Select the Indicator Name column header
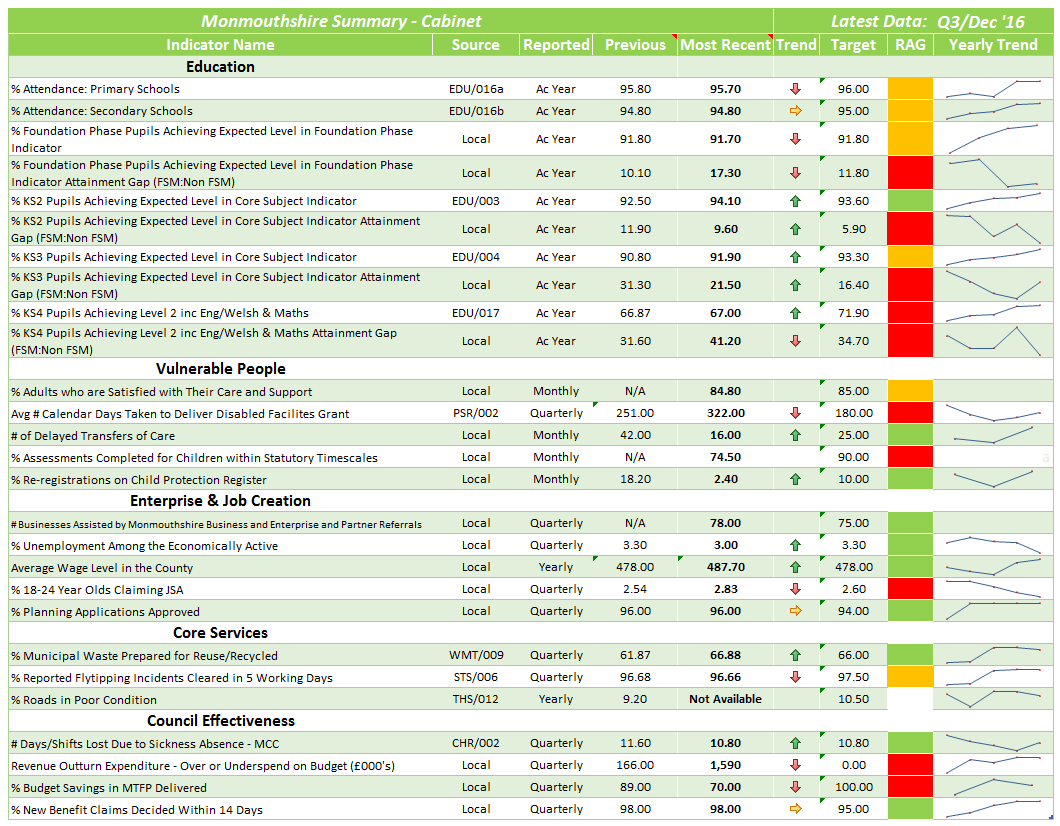Image resolution: width=1060 pixels, height=826 pixels. point(220,45)
